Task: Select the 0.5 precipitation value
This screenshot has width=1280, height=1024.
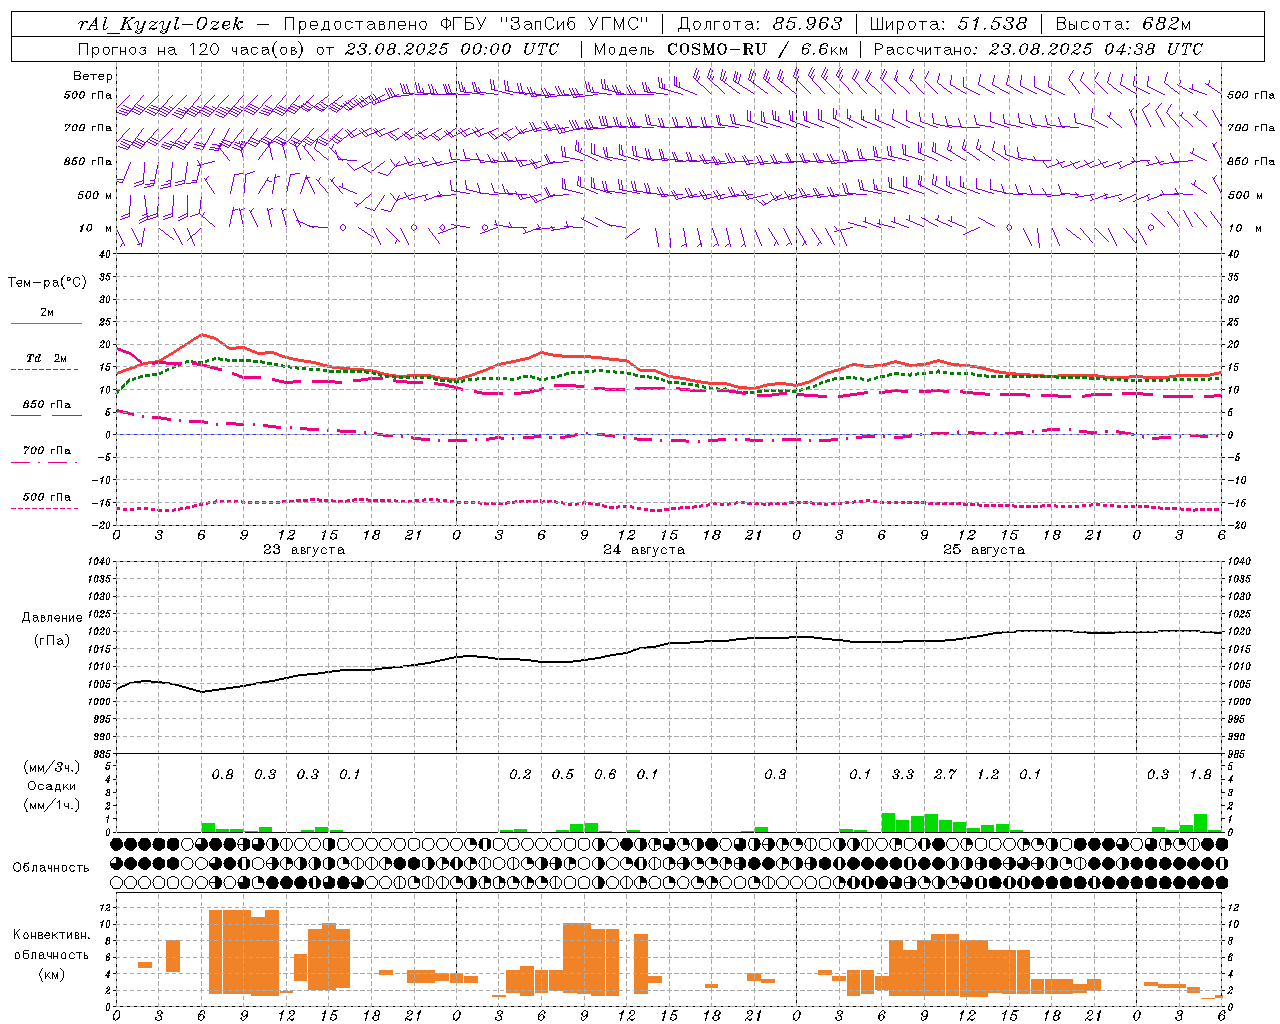Action: coord(563,775)
